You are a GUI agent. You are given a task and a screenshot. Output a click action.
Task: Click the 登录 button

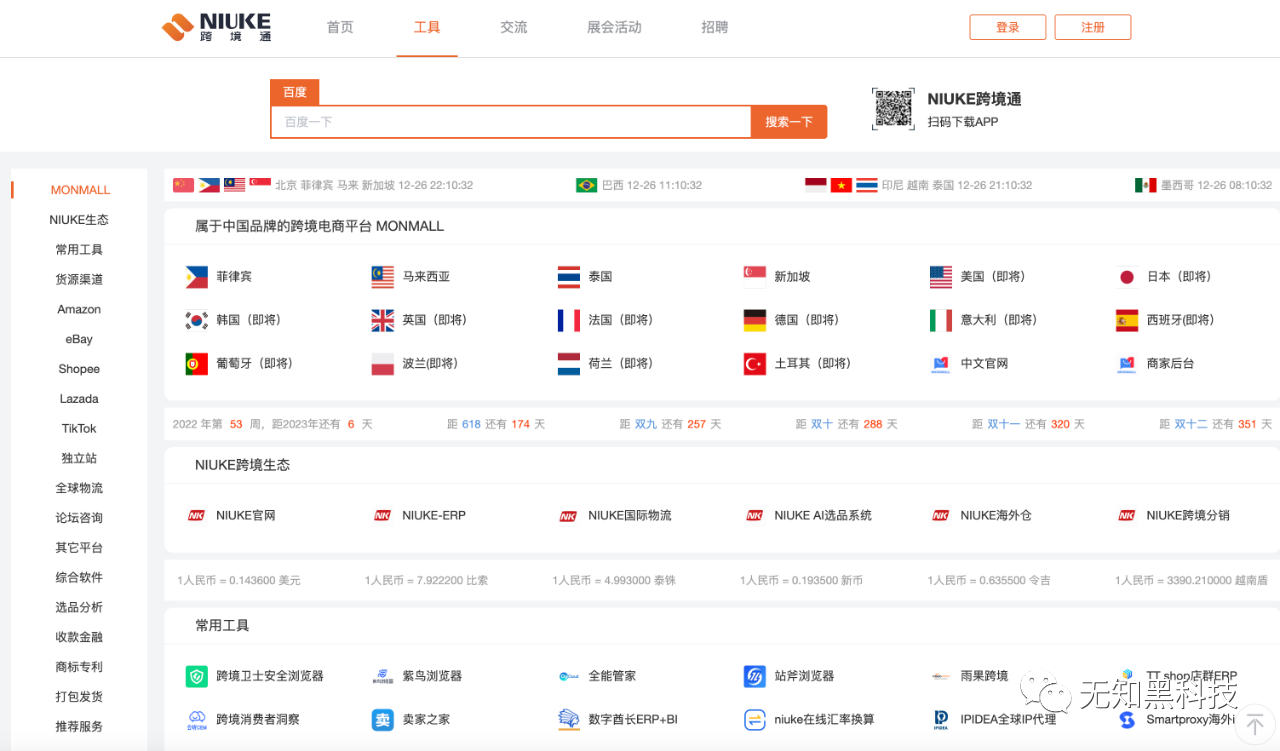(x=1008, y=27)
